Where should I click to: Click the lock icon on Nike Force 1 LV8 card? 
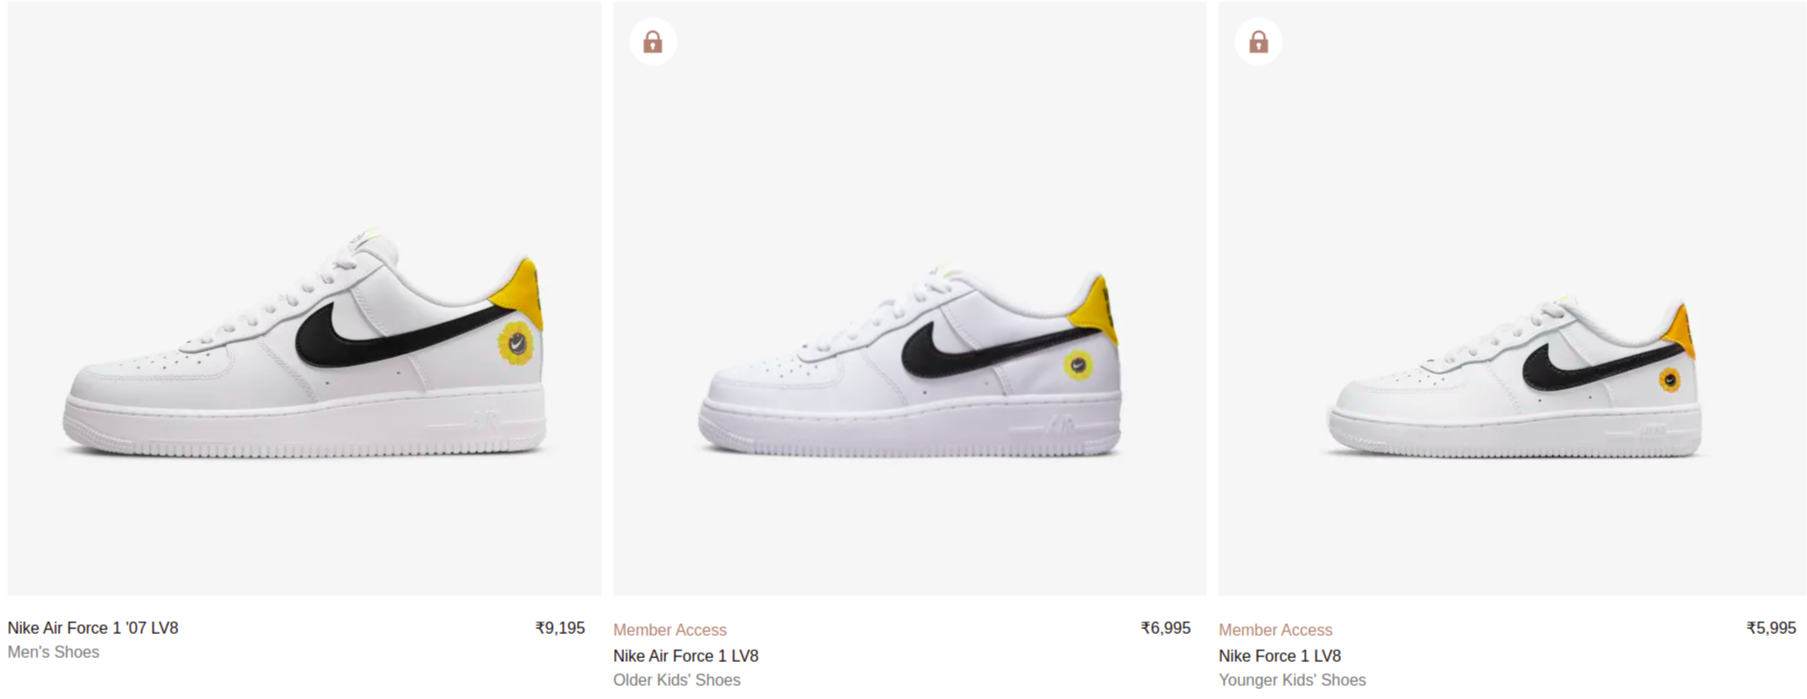1258,42
